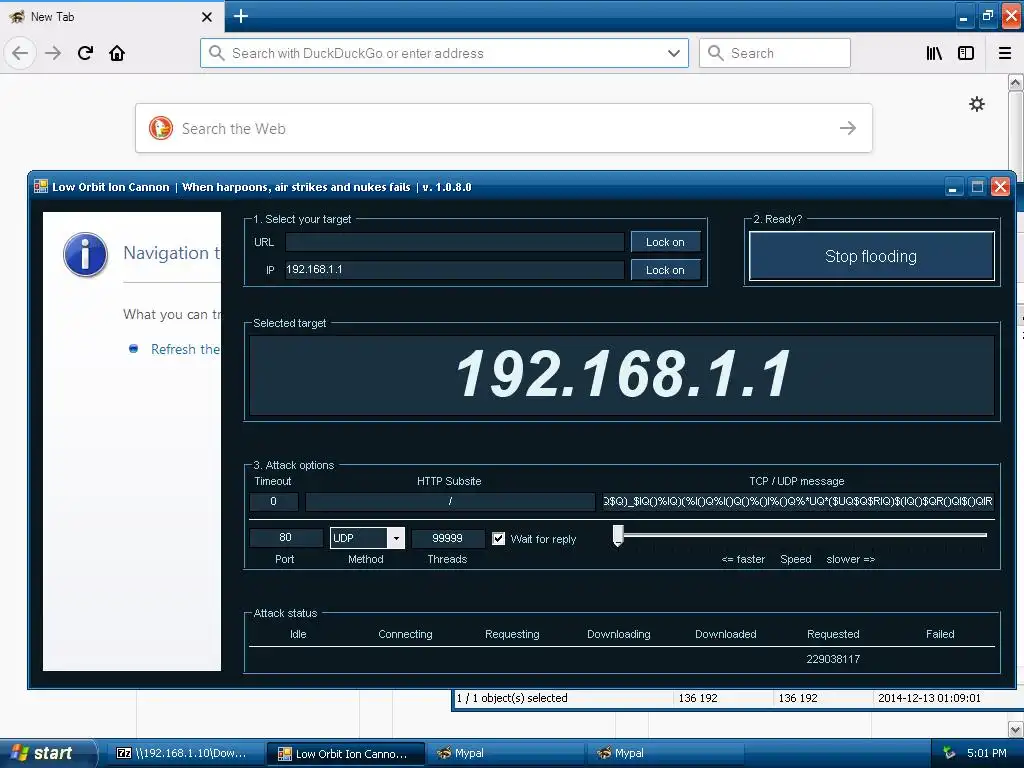The image size is (1024, 768).
Task: Click the Search the Web box
Action: tap(504, 128)
